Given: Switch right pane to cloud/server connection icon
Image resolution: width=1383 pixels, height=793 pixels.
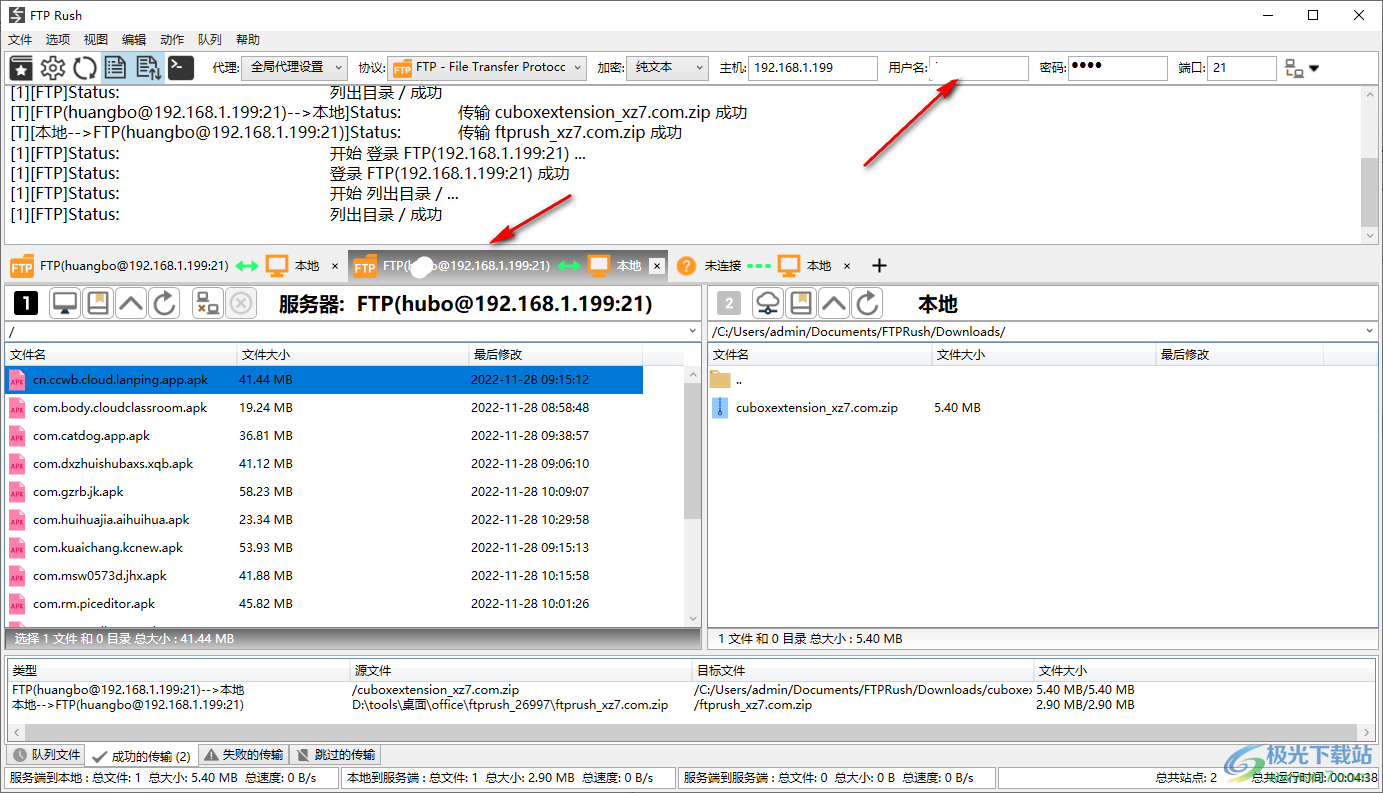Looking at the screenshot, I should tap(768, 304).
